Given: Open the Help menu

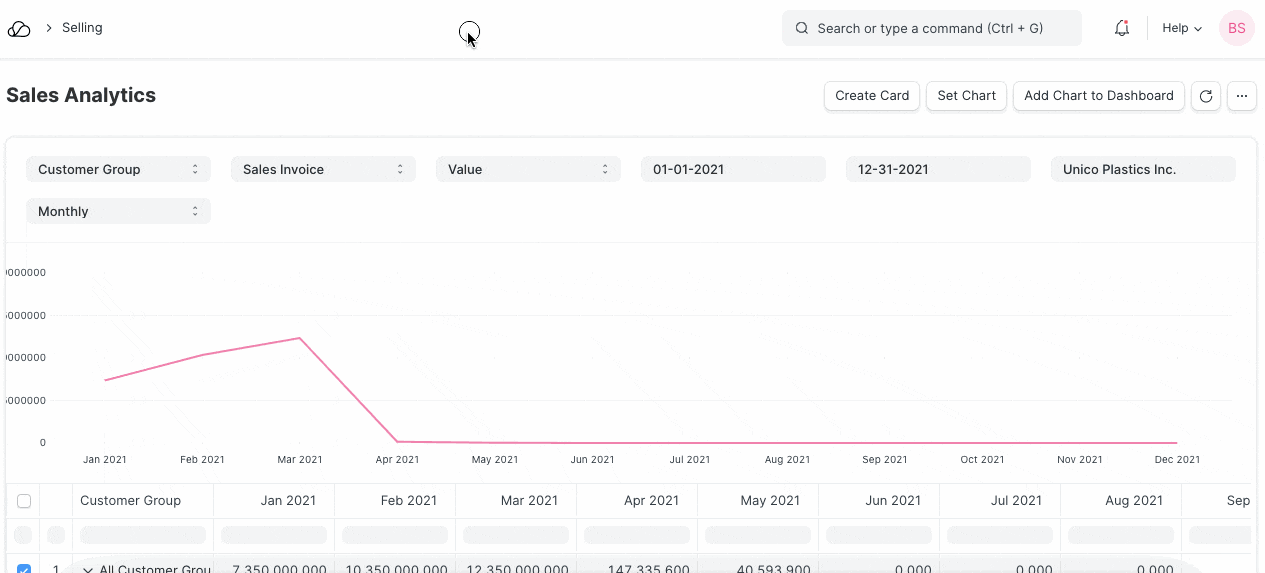Looking at the screenshot, I should [1181, 29].
